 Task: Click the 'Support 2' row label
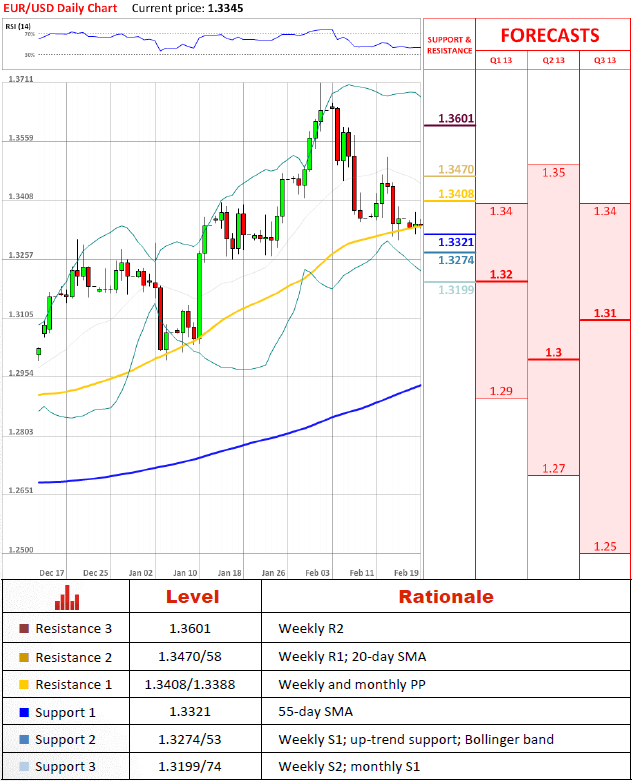click(65, 740)
